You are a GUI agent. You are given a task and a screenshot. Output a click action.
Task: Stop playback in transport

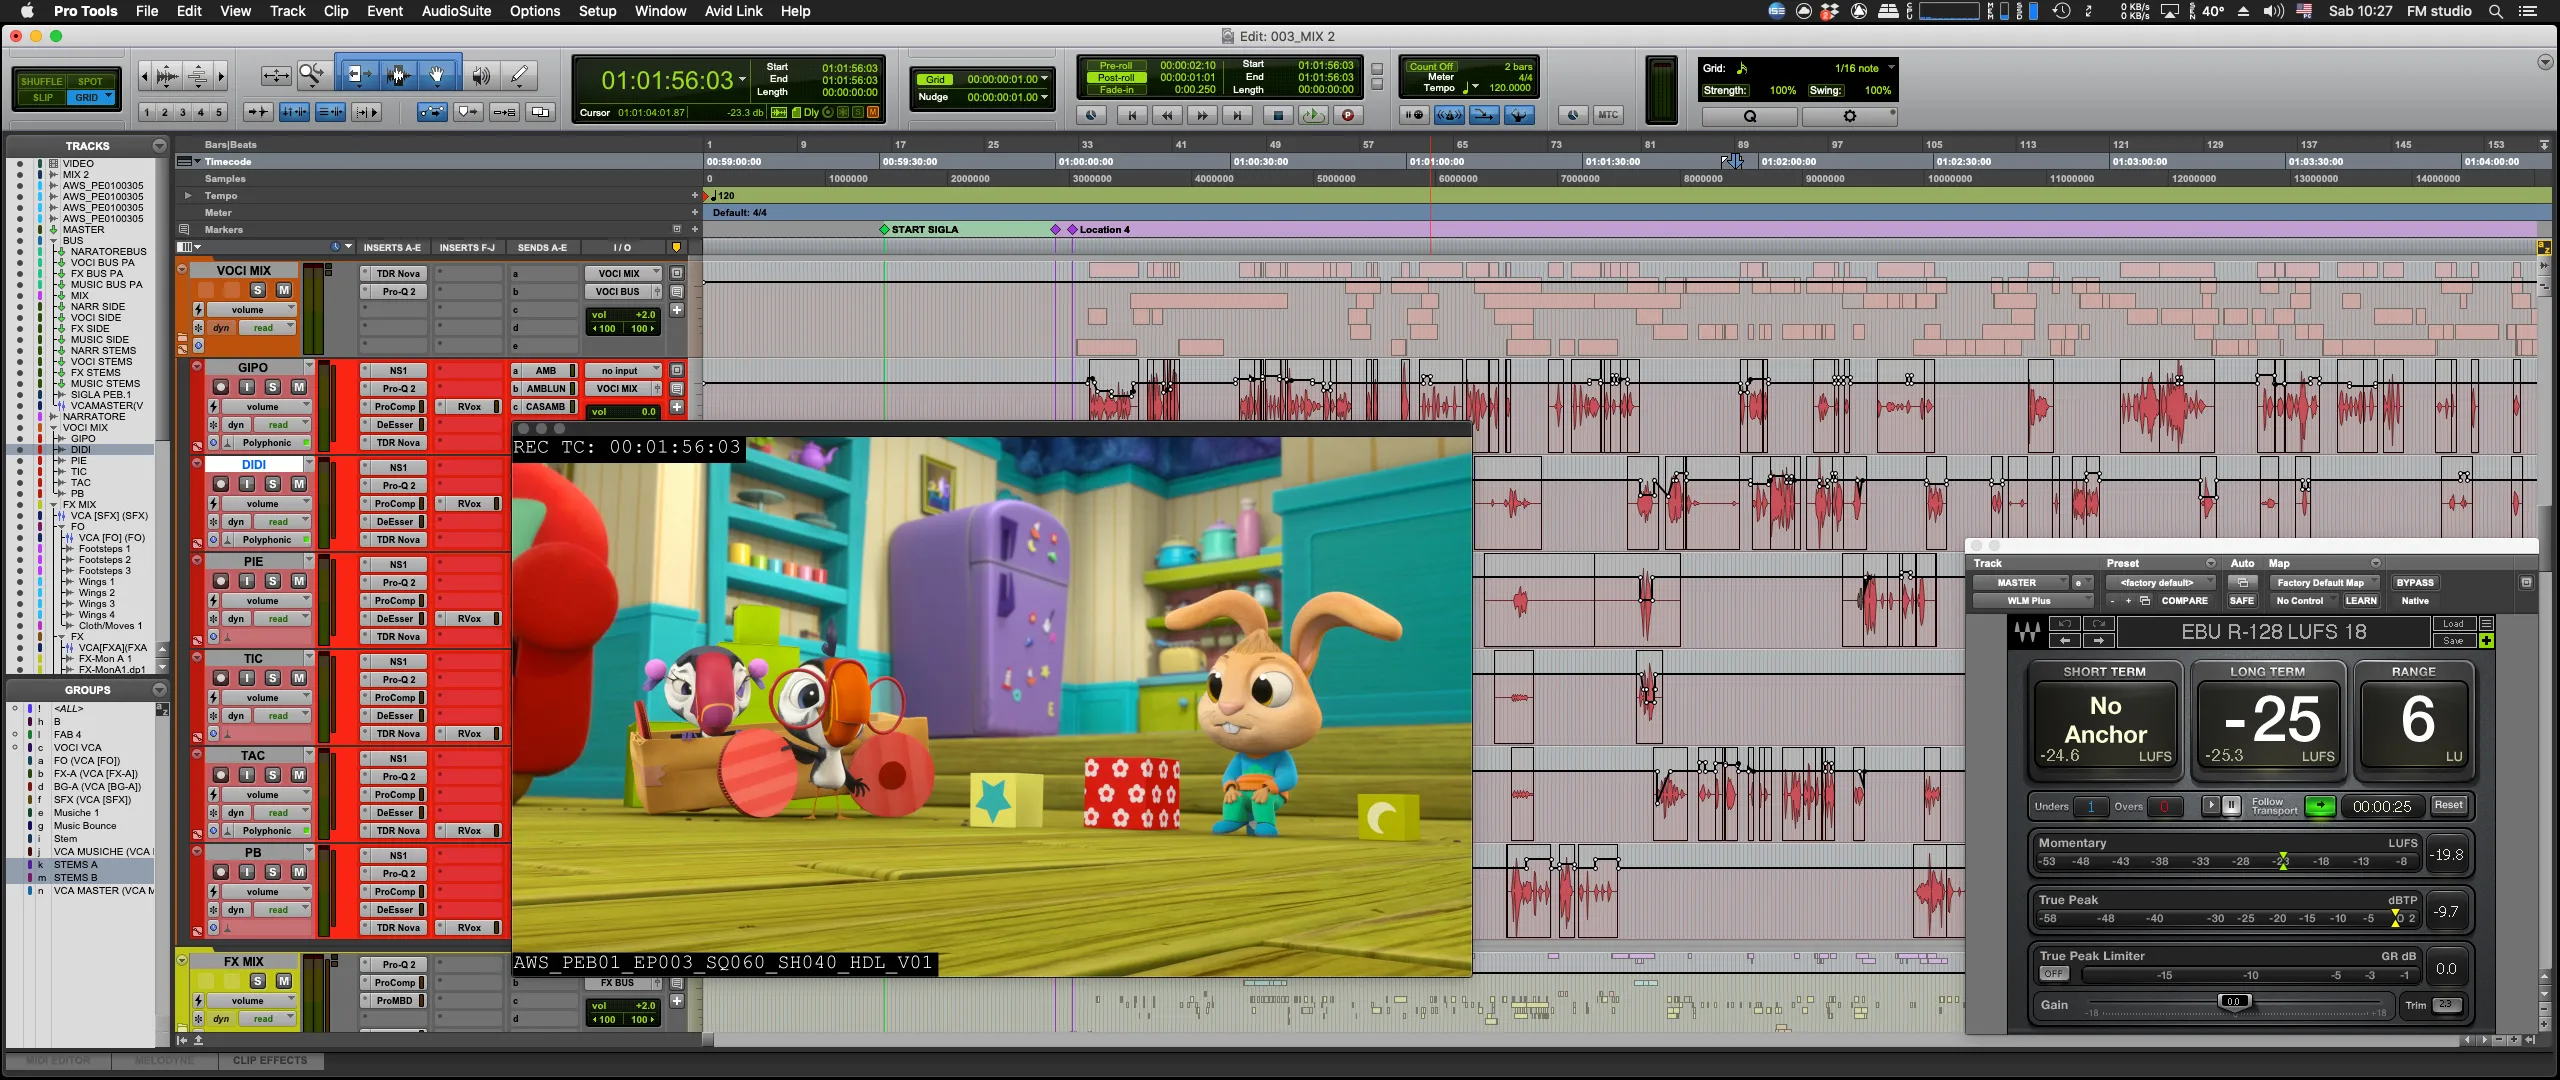1277,116
